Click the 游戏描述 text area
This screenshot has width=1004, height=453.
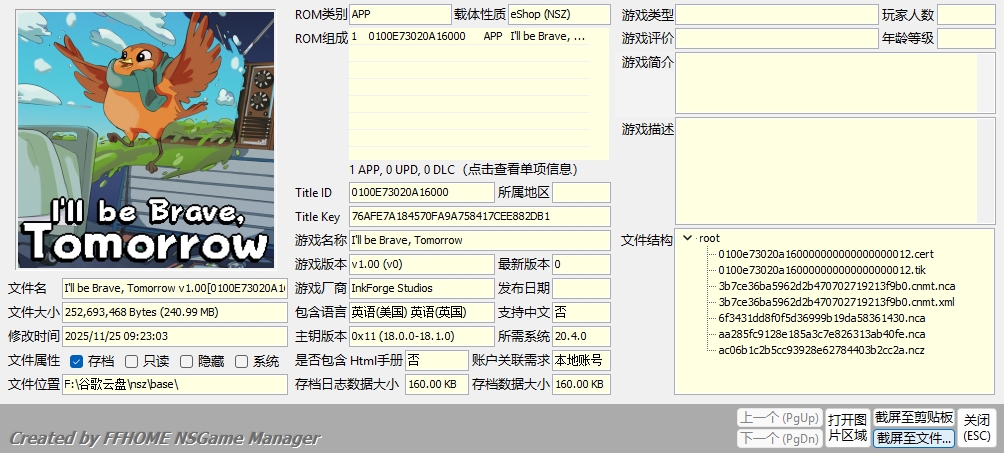click(826, 171)
